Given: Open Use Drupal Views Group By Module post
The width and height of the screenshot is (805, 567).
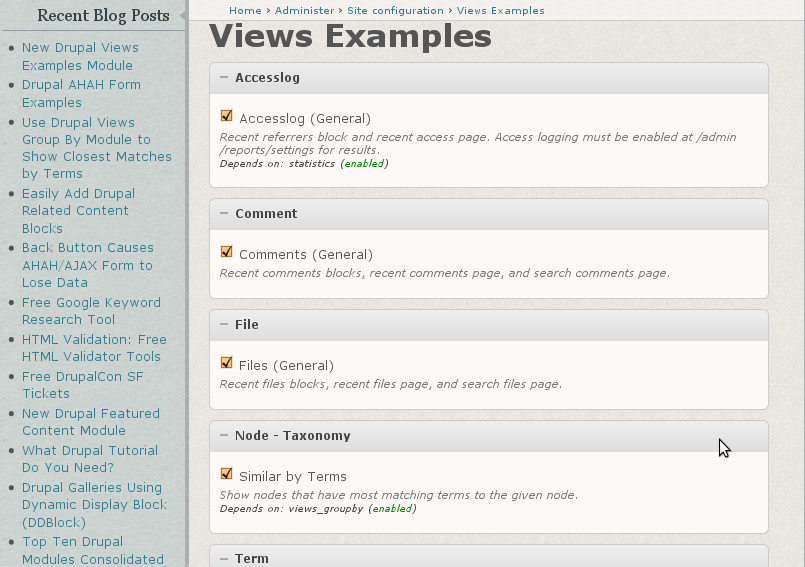Looking at the screenshot, I should 97,148.
